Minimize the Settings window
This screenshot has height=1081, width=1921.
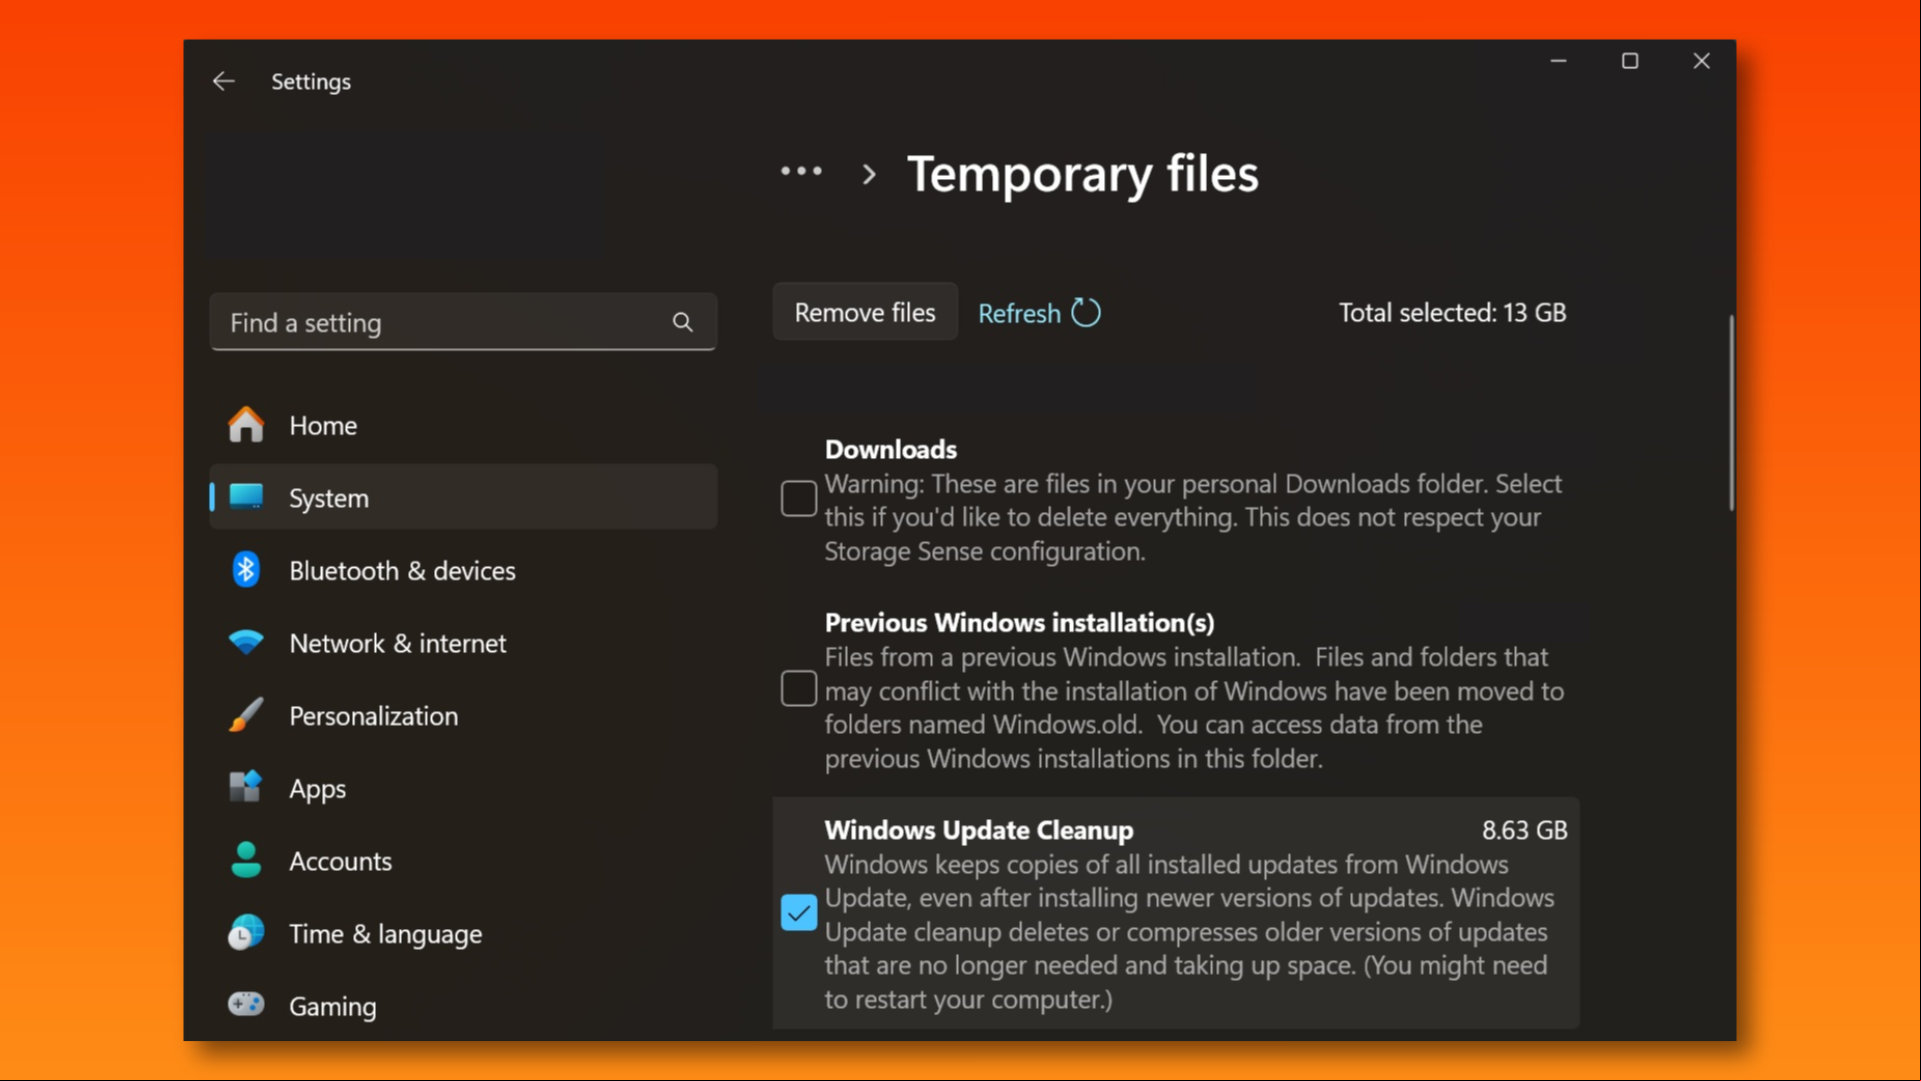[1558, 61]
